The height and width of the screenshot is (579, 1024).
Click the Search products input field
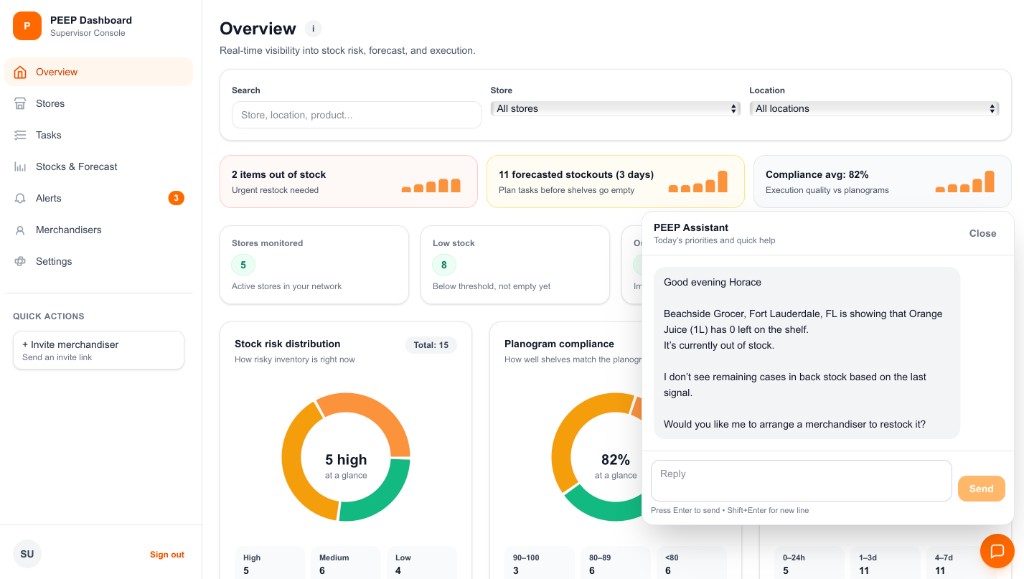[x=356, y=115]
